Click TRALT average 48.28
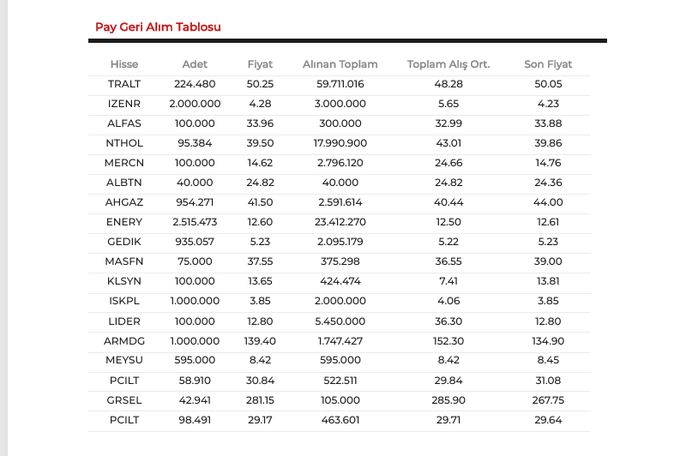This screenshot has width=680, height=456. (448, 84)
